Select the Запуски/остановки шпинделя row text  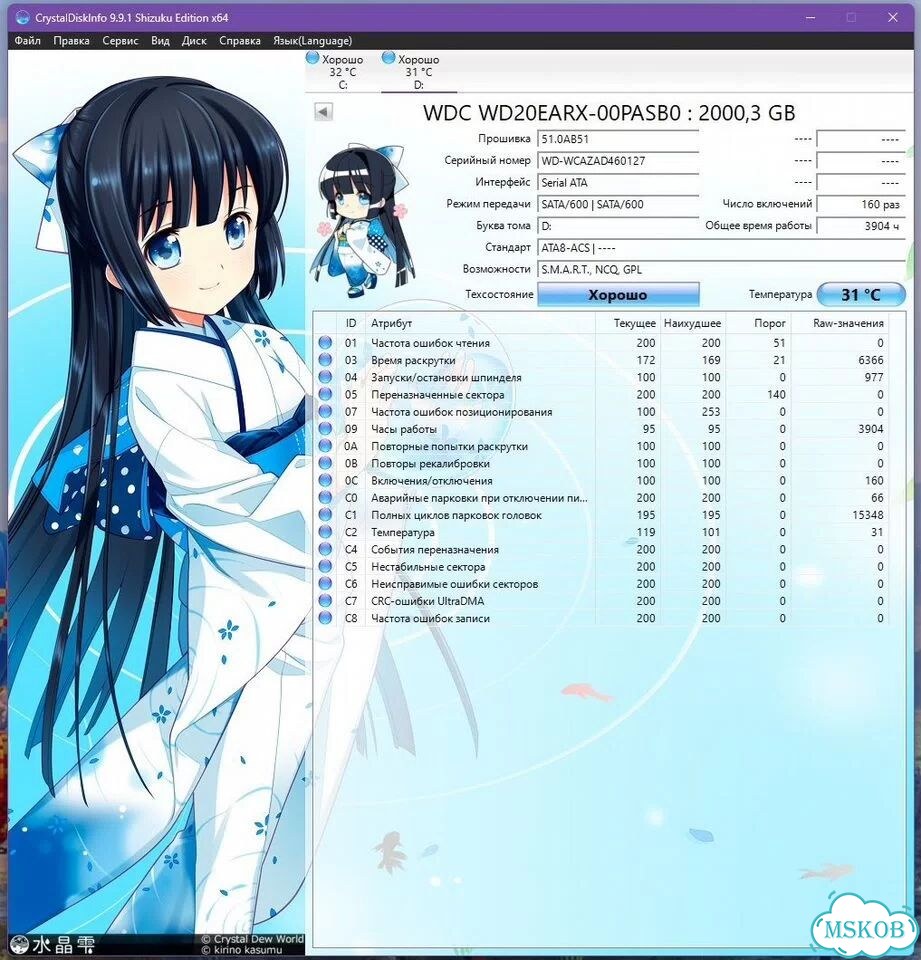(x=446, y=377)
